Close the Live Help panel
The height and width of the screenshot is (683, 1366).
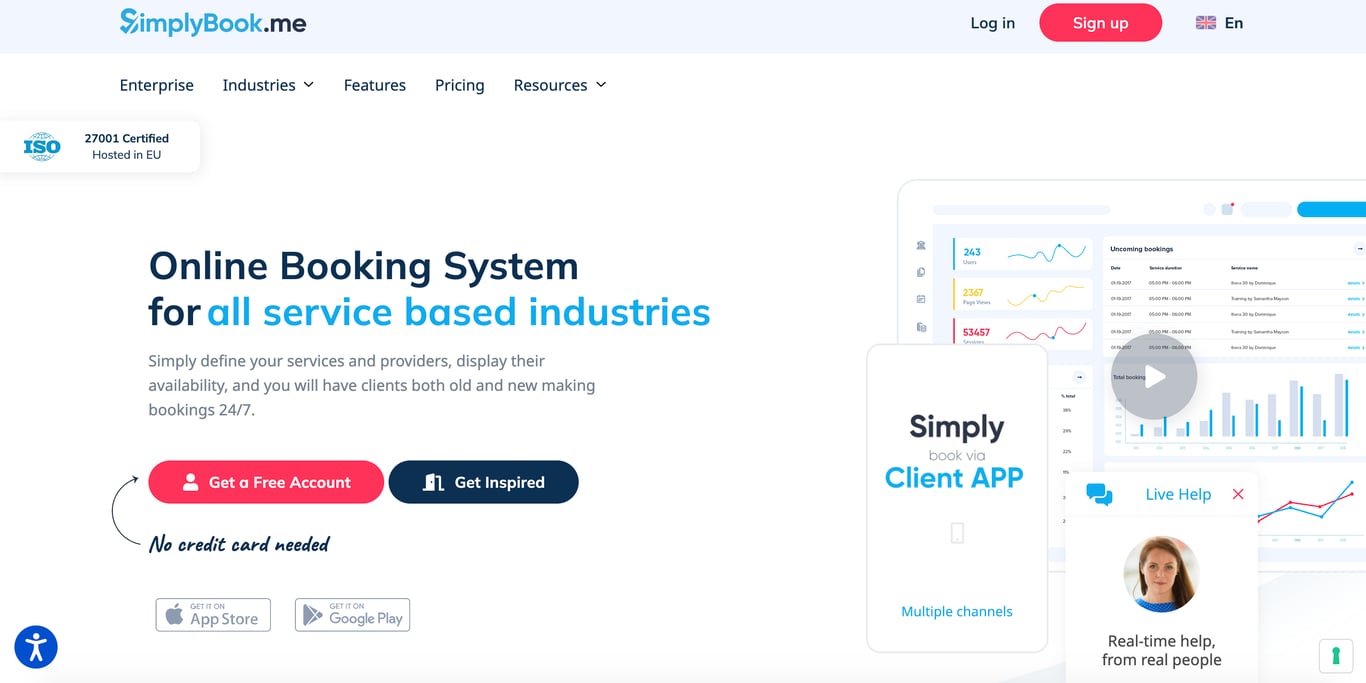[x=1238, y=494]
